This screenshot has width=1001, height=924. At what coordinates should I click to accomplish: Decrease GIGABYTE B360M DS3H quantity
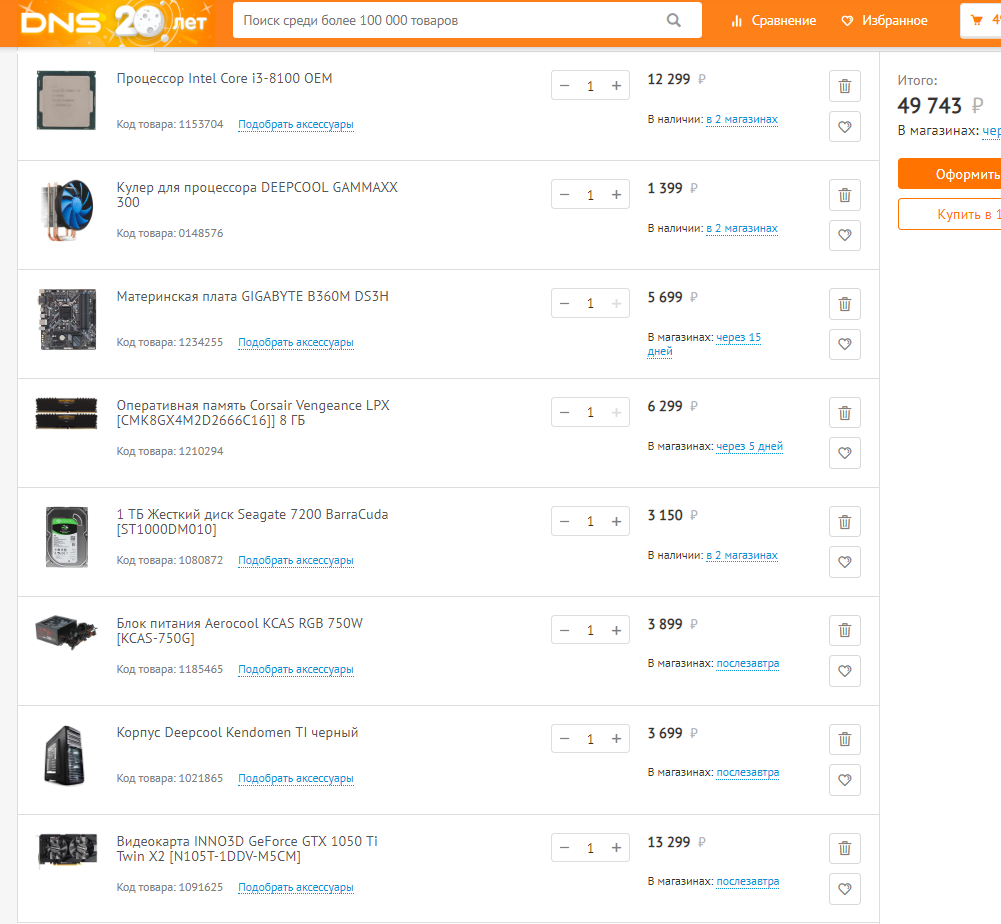pos(564,303)
